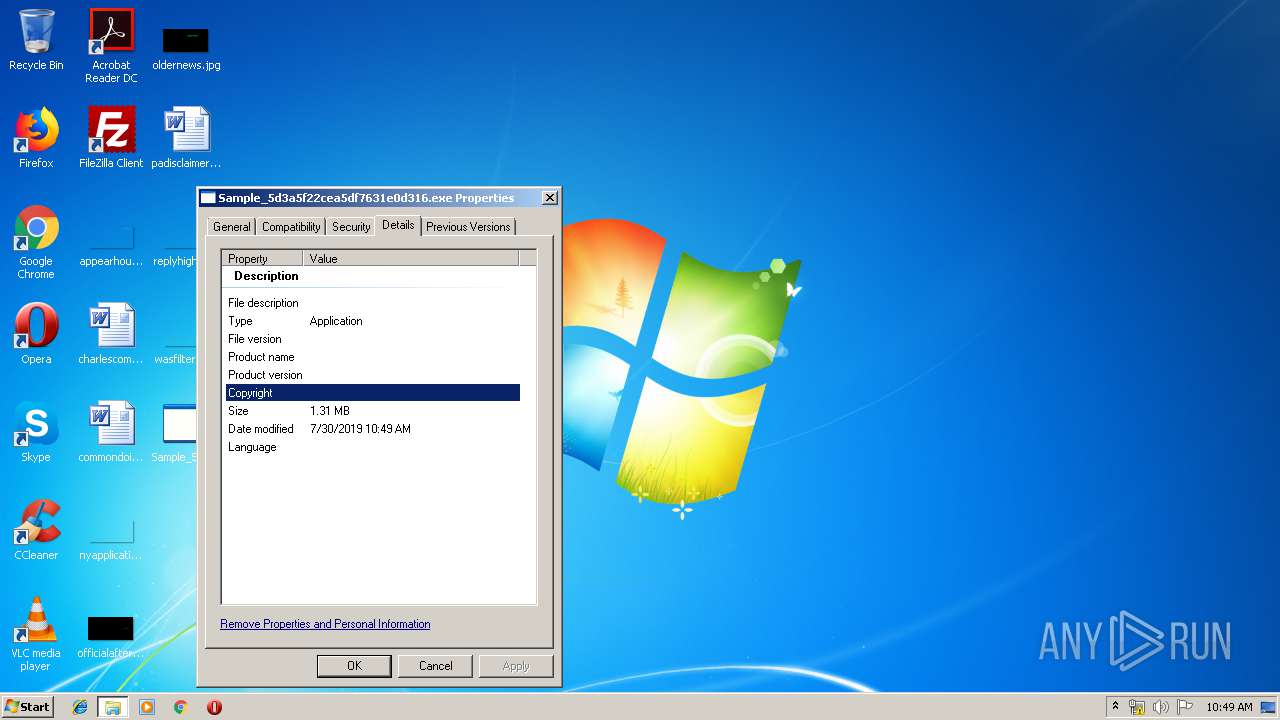Viewport: 1280px width, 720px height.
Task: Select the padisclaimer Word document
Action: pyautogui.click(x=186, y=138)
